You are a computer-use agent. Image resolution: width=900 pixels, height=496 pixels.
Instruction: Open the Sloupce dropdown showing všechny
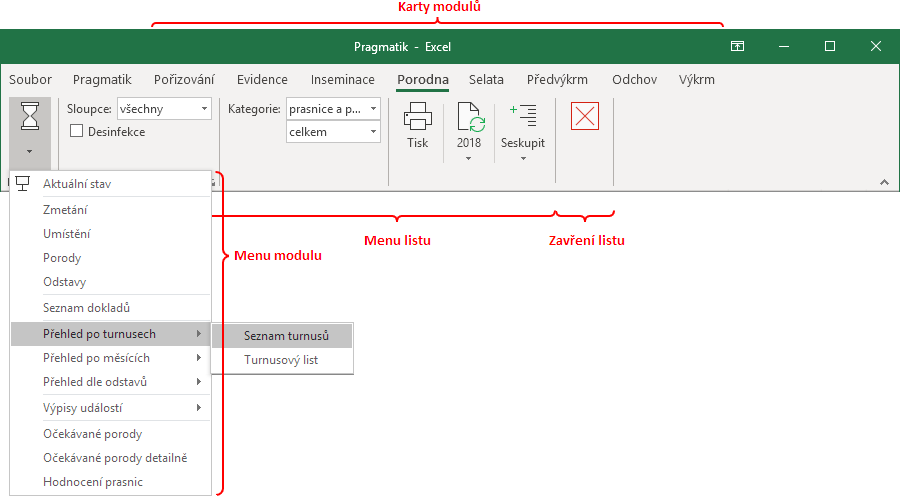click(x=164, y=108)
